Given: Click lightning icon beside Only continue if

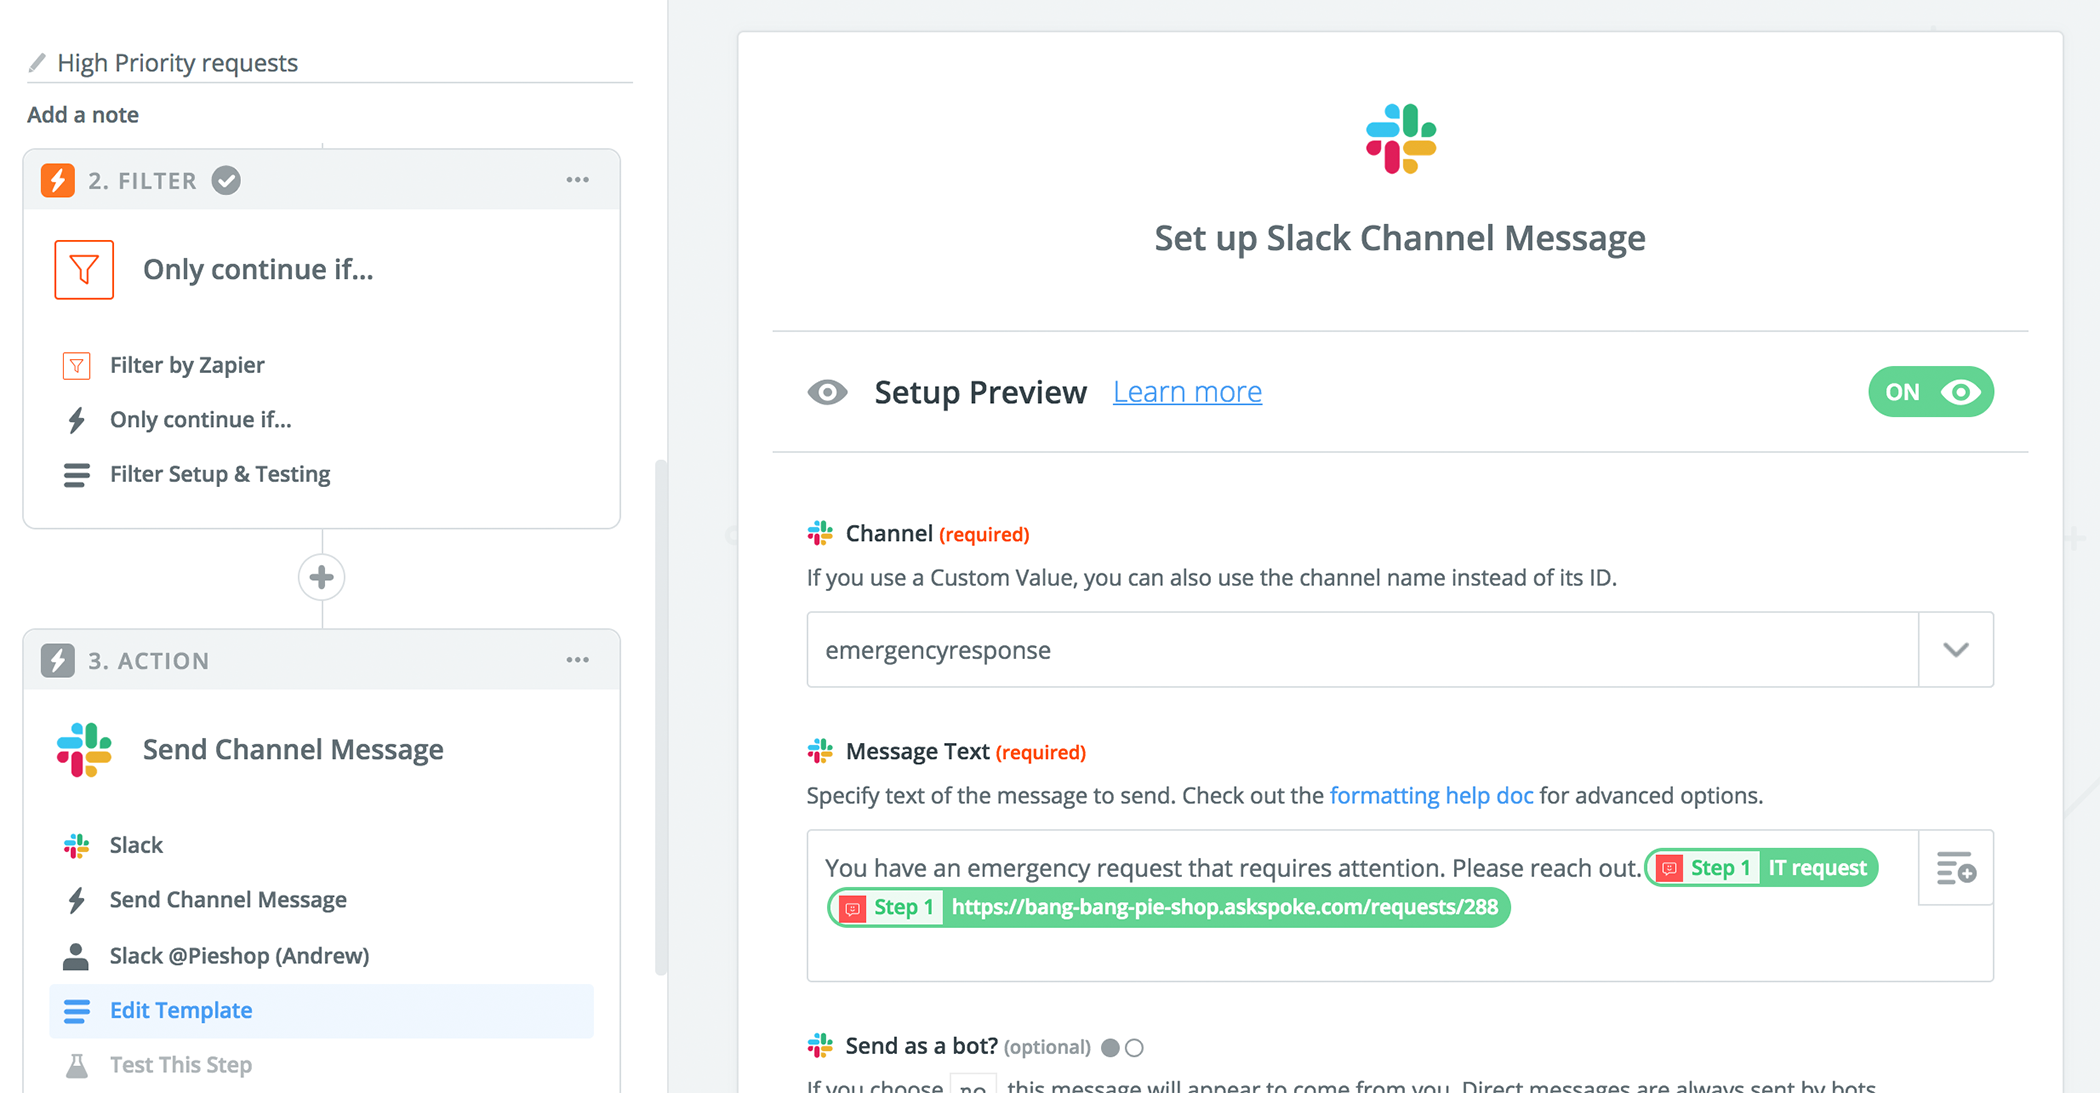Looking at the screenshot, I should (x=77, y=420).
